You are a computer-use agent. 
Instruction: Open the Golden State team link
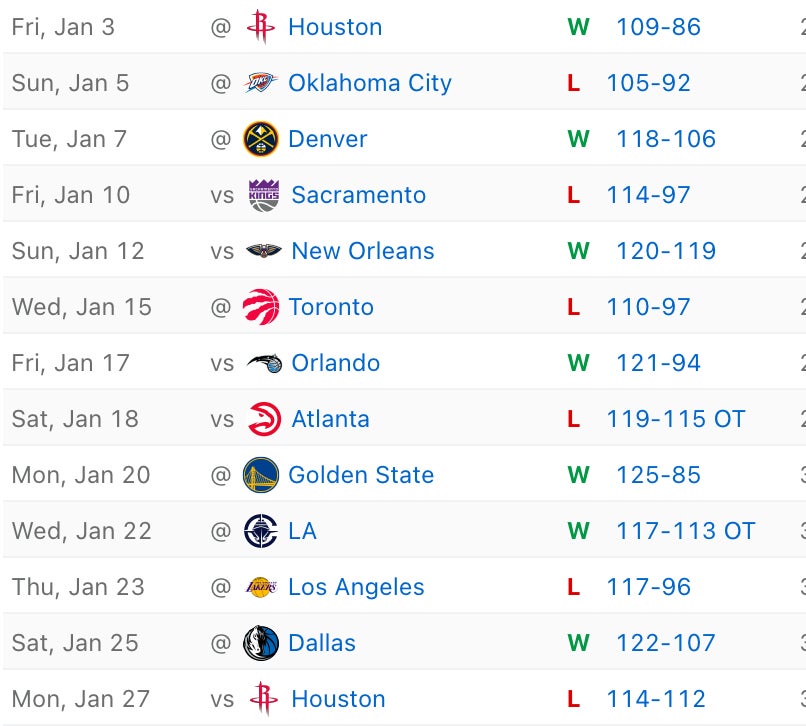(x=361, y=475)
